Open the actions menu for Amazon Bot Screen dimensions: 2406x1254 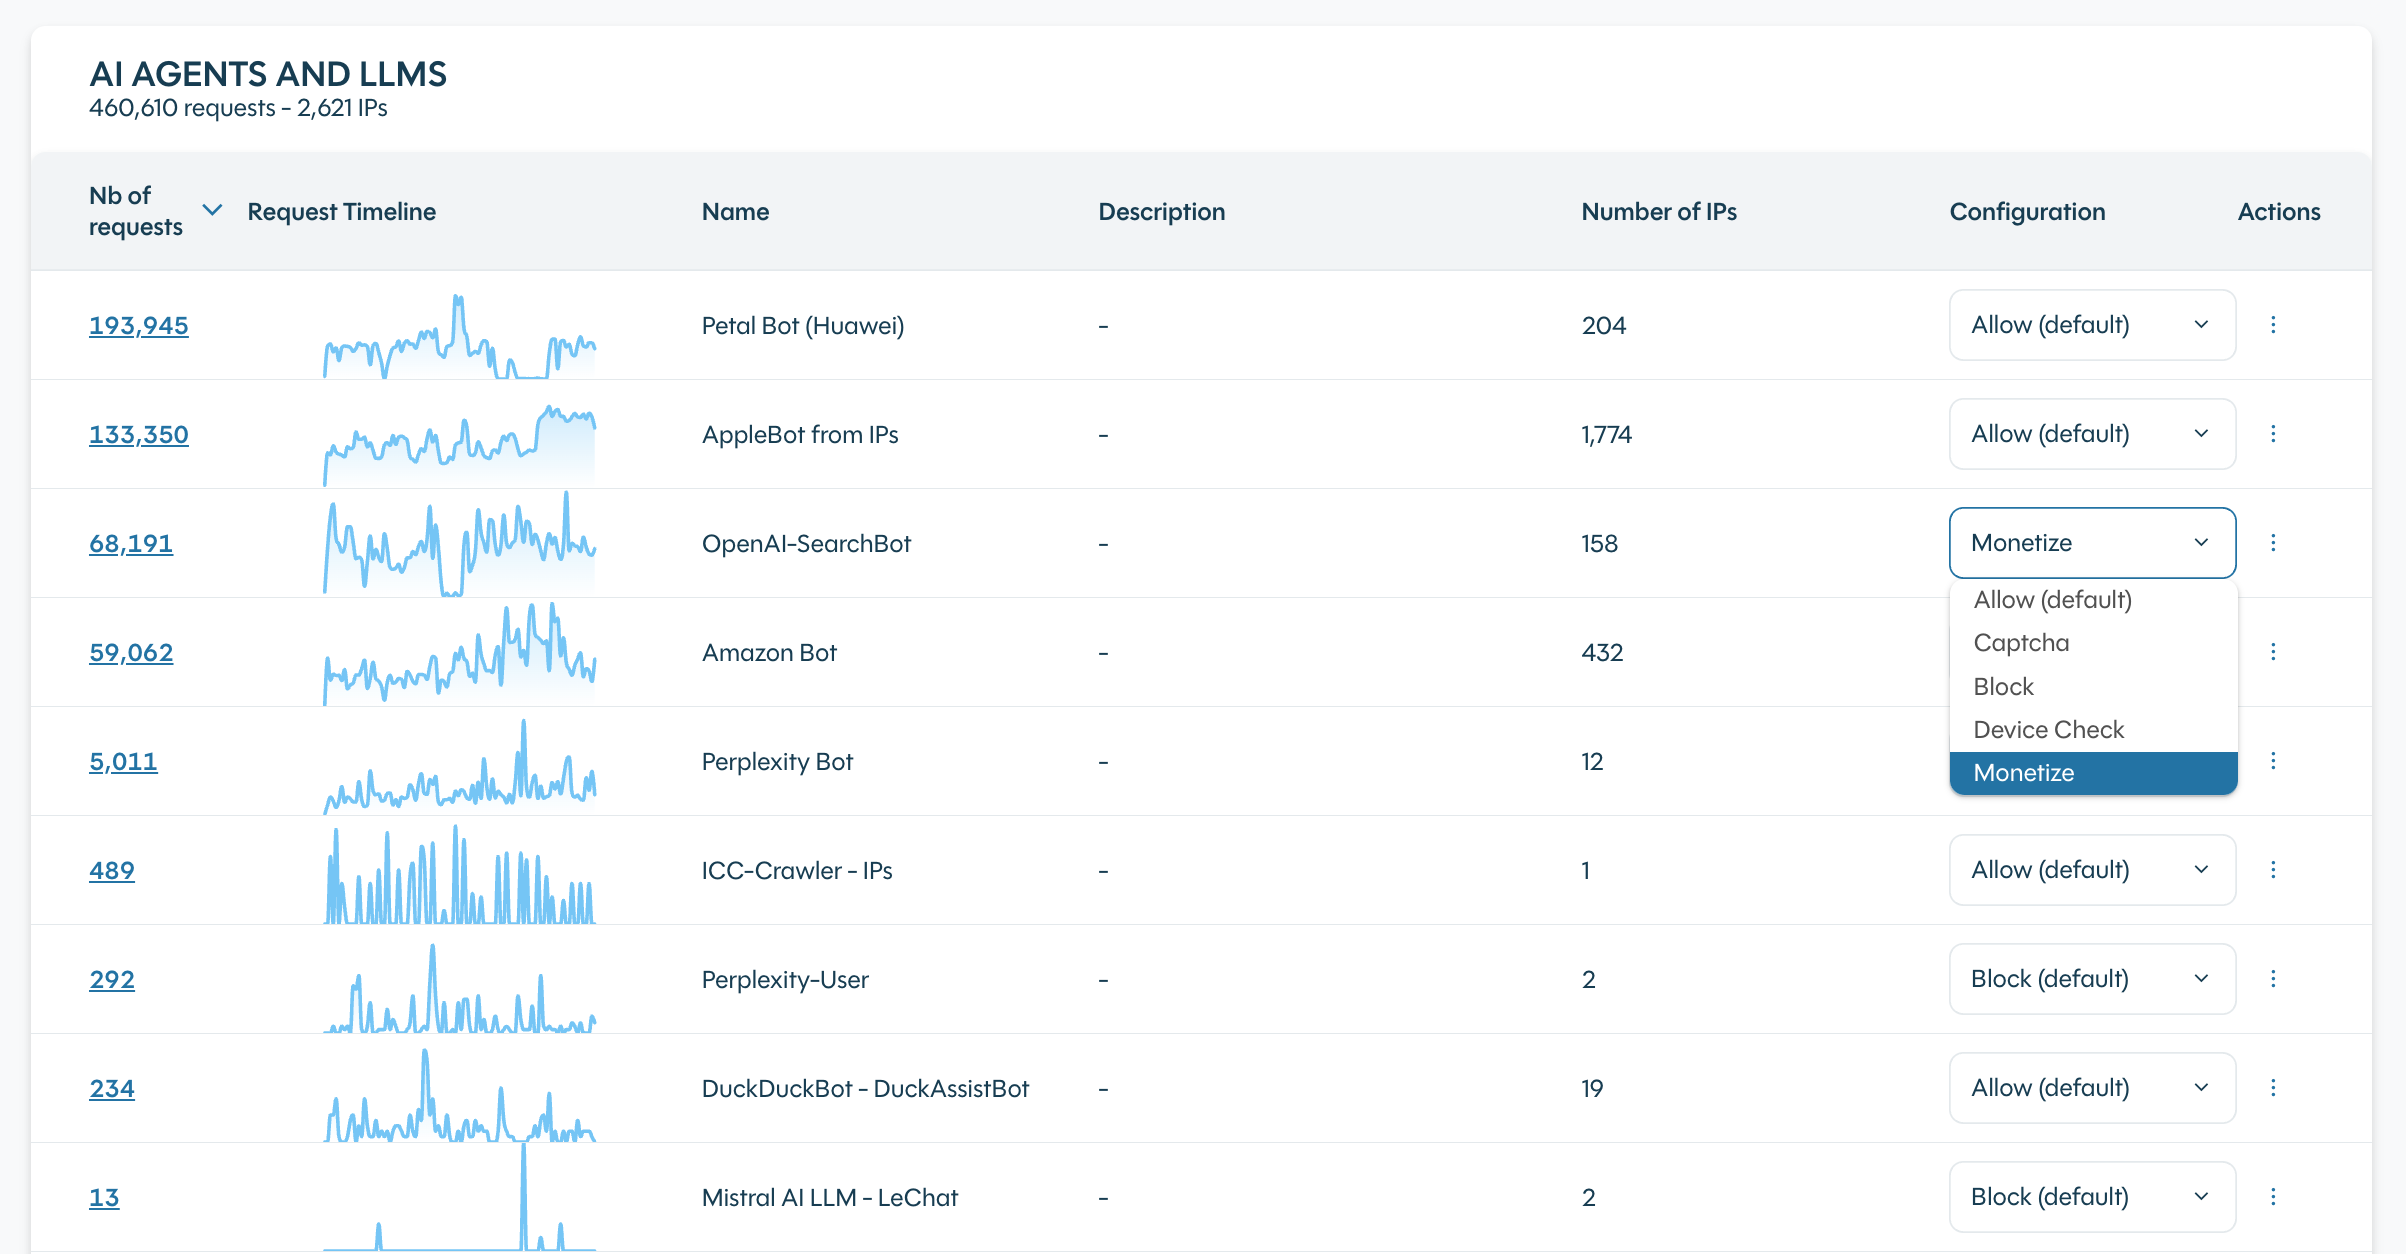coord(2275,651)
